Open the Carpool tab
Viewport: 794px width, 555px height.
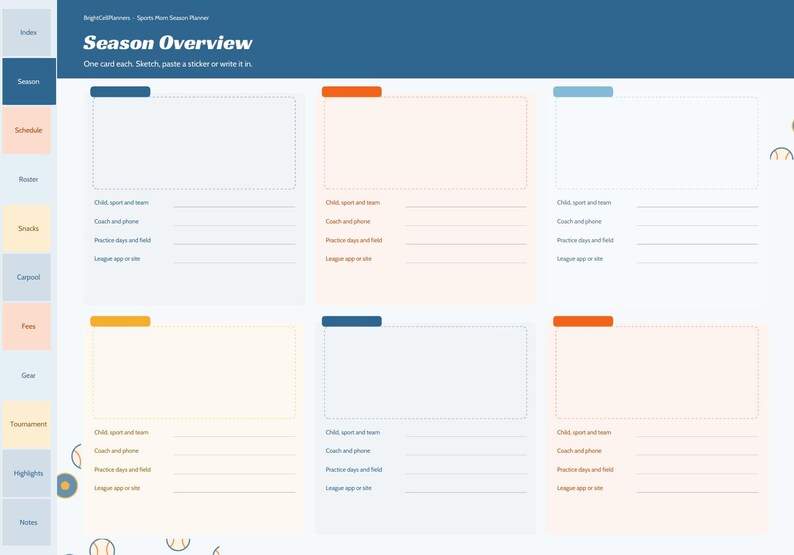click(27, 278)
